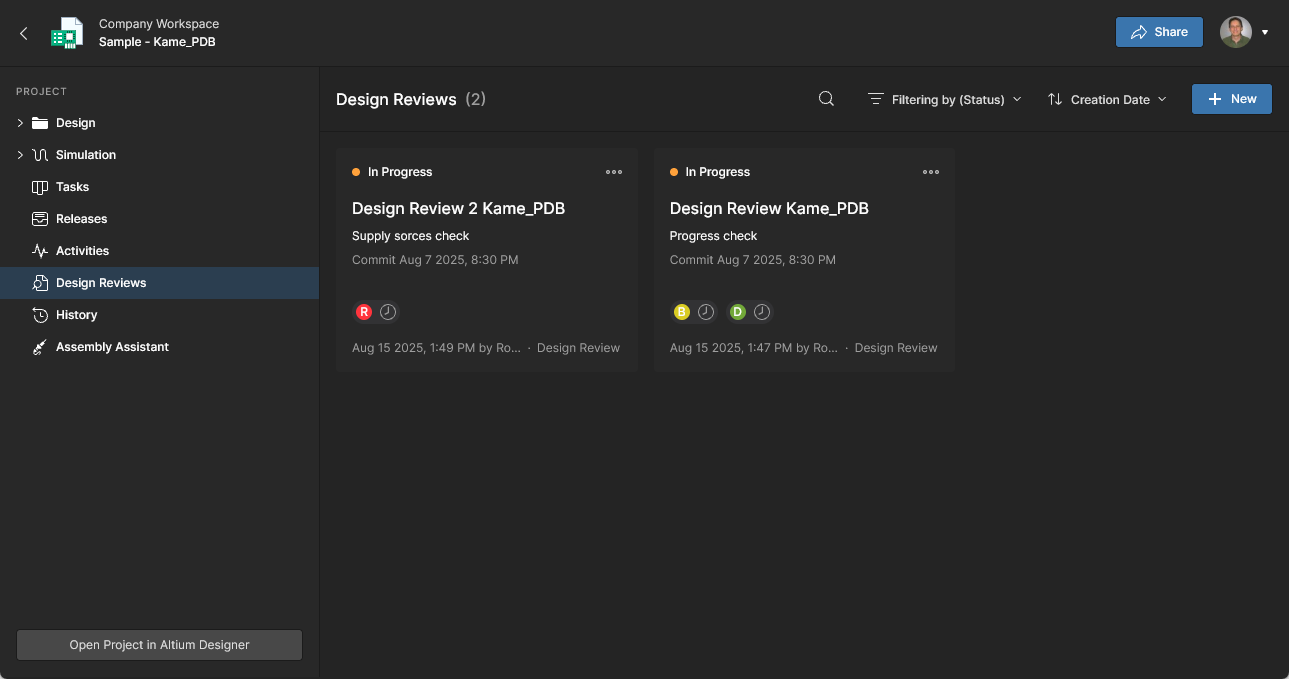The width and height of the screenshot is (1289, 679).
Task: Expand the Design tree folder
Action: (x=20, y=123)
